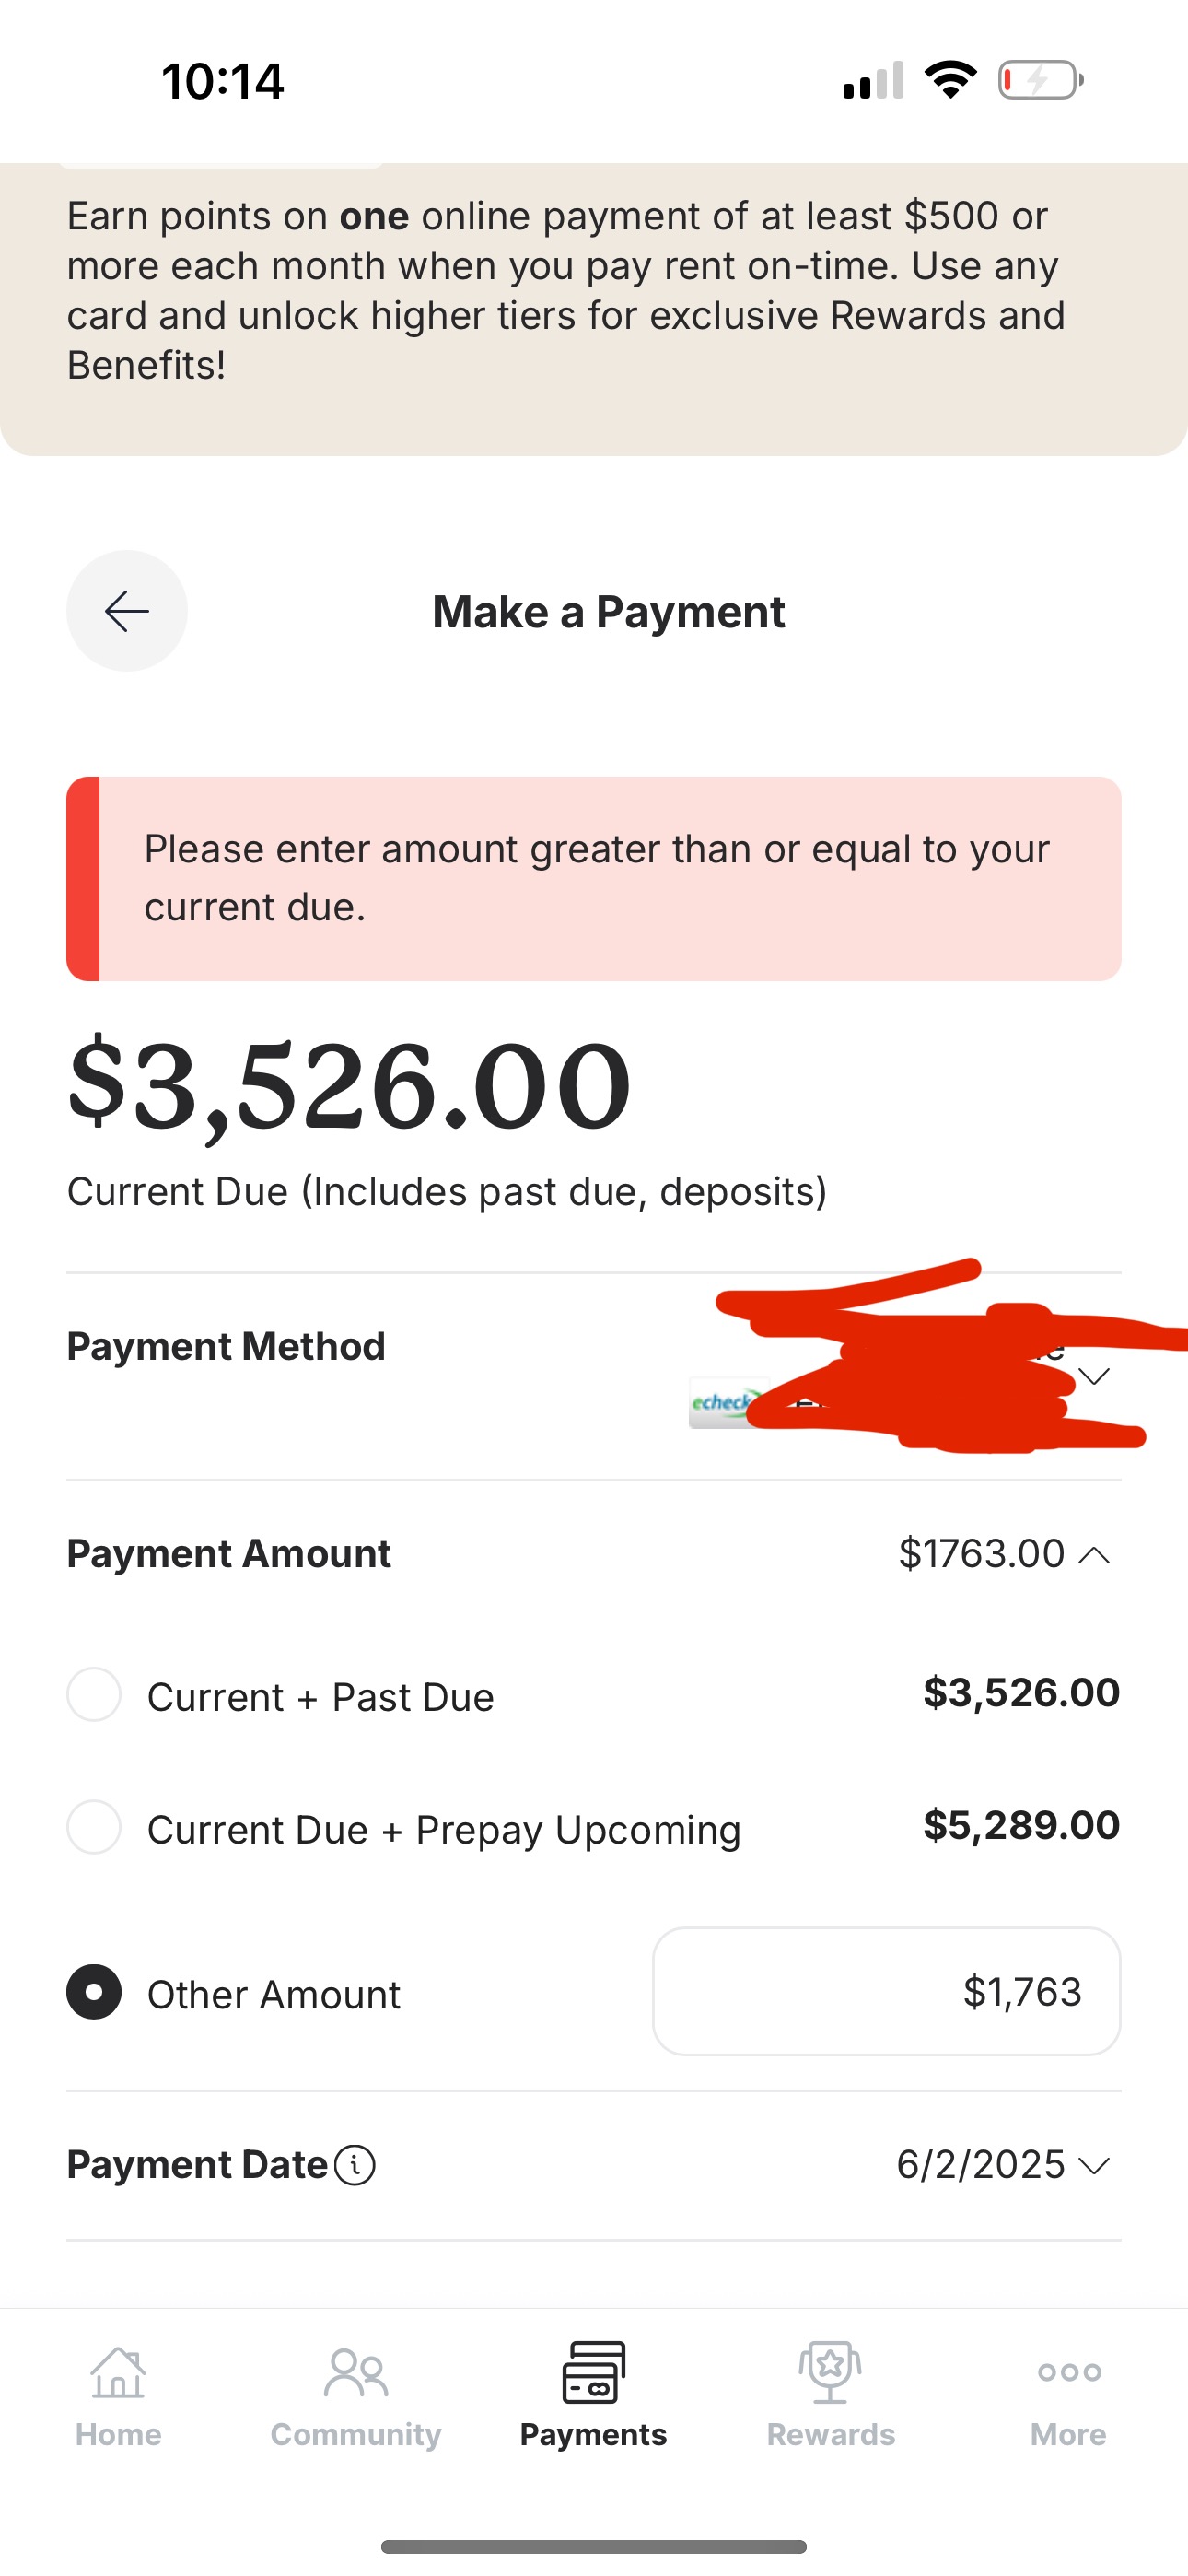Switch to the Rewards tab label

pos(830,2434)
